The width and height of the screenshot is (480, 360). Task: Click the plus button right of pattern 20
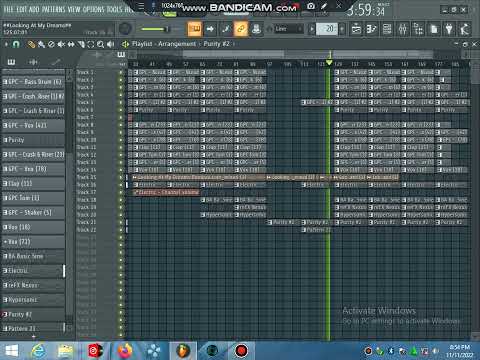(x=342, y=29)
